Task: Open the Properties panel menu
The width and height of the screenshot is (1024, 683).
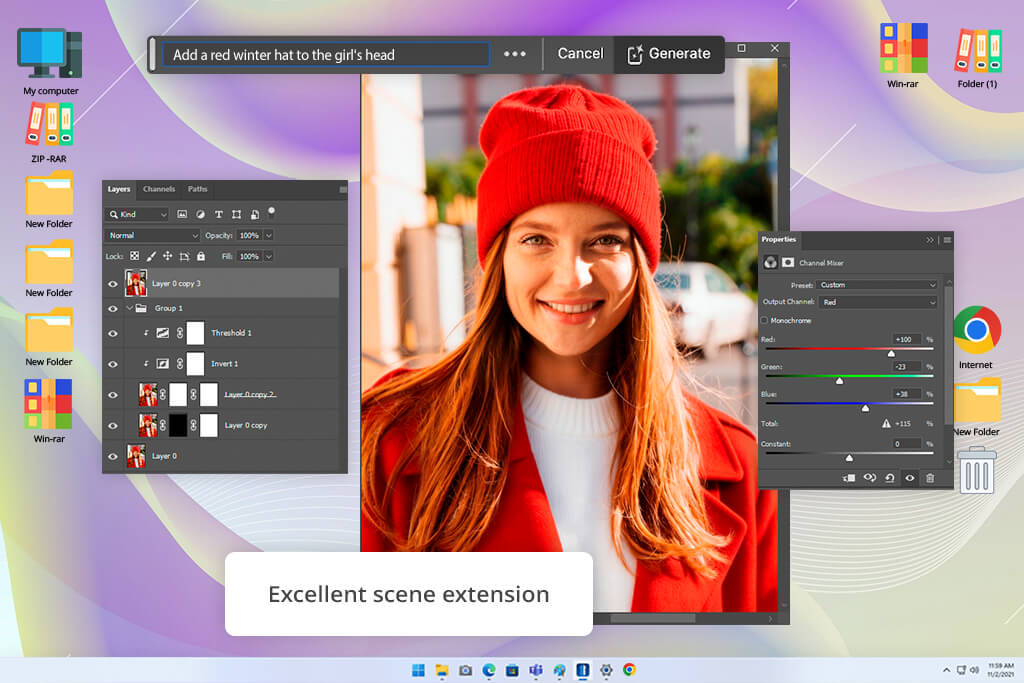Action: pyautogui.click(x=947, y=240)
